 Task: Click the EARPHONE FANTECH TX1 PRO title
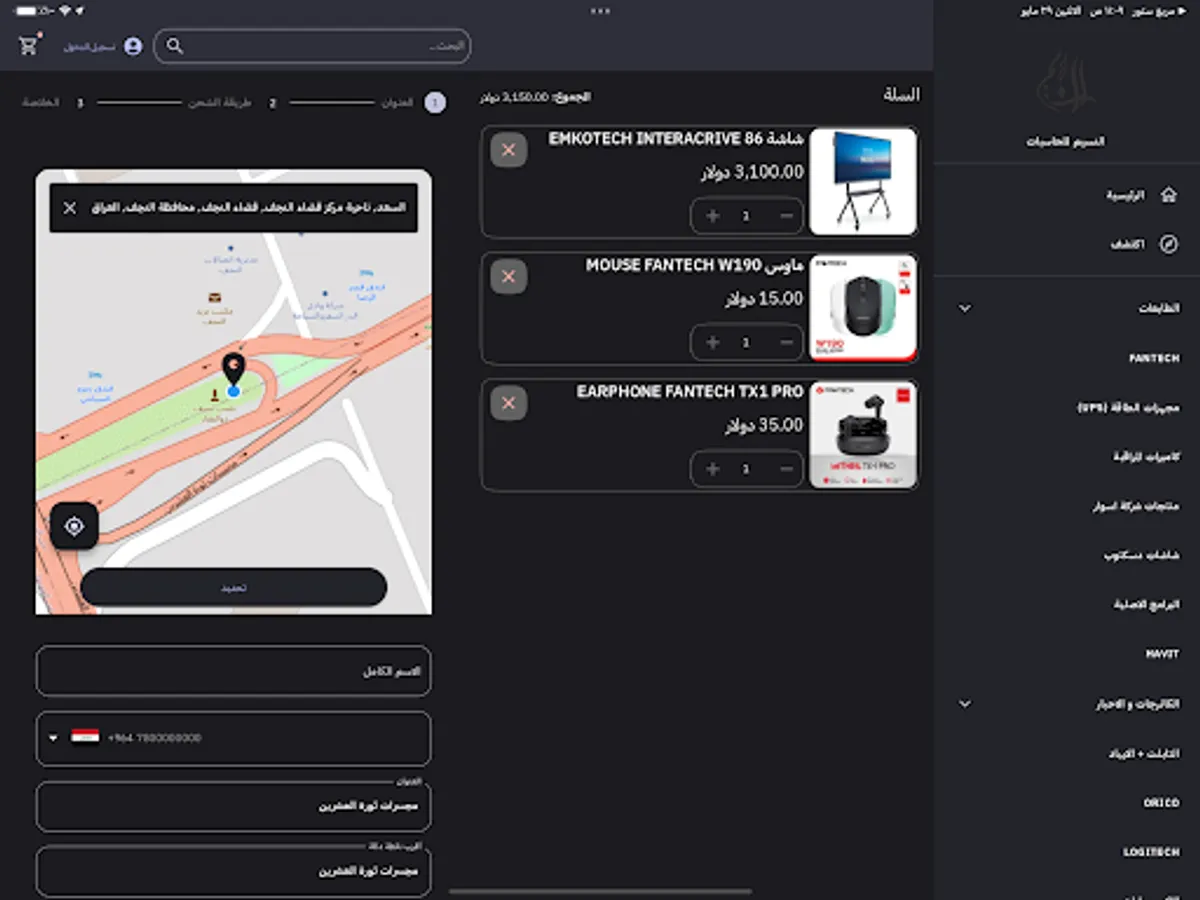coord(690,392)
